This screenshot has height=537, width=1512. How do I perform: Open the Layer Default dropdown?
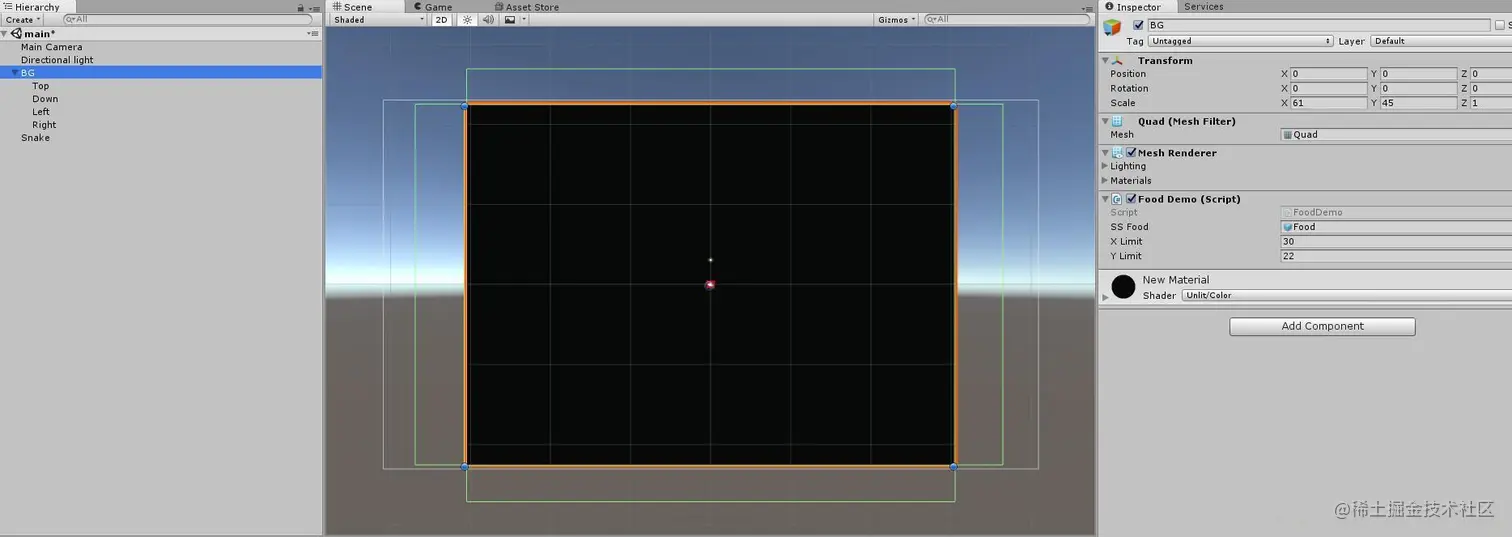click(x=1440, y=41)
